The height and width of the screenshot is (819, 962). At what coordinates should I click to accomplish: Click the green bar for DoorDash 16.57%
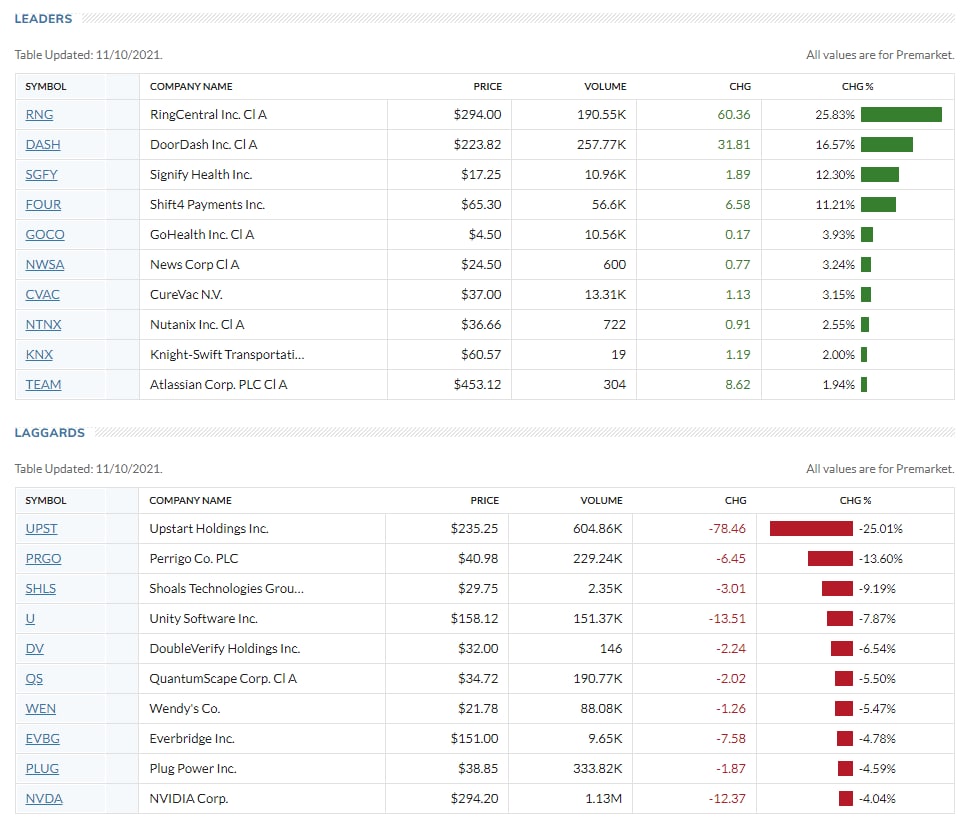click(x=887, y=145)
